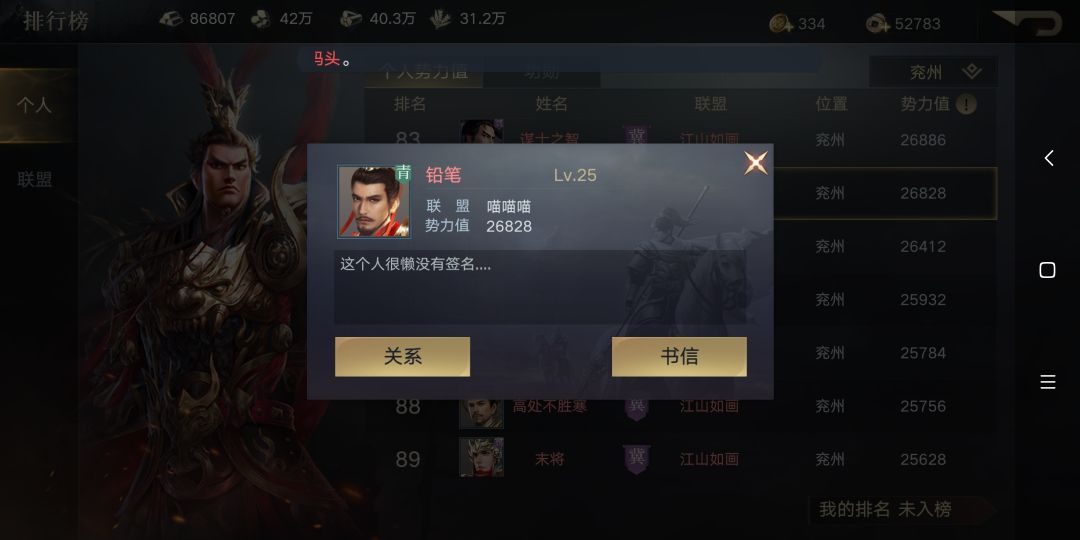Tap the stone resource icon showing 42万
This screenshot has width=1080, height=540.
(x=260, y=19)
